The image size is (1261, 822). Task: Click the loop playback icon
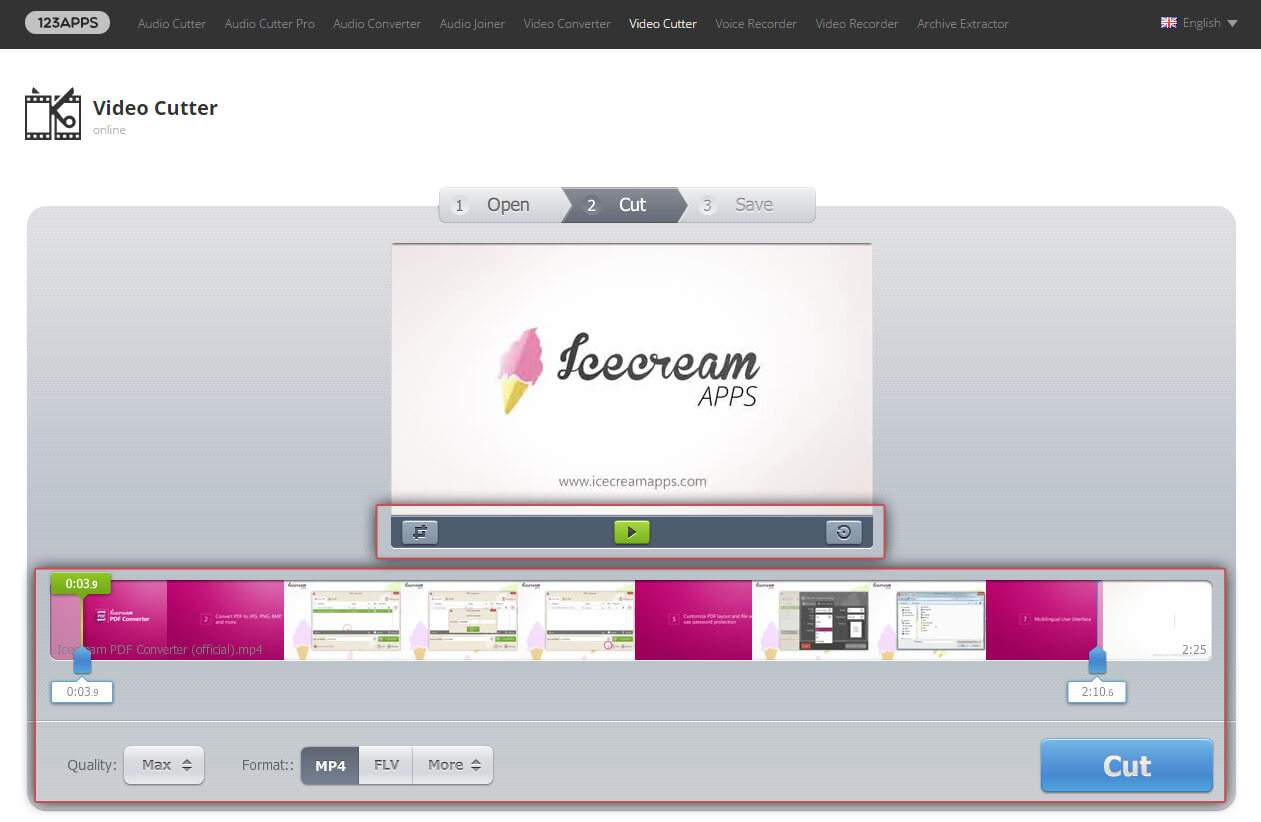tap(419, 532)
